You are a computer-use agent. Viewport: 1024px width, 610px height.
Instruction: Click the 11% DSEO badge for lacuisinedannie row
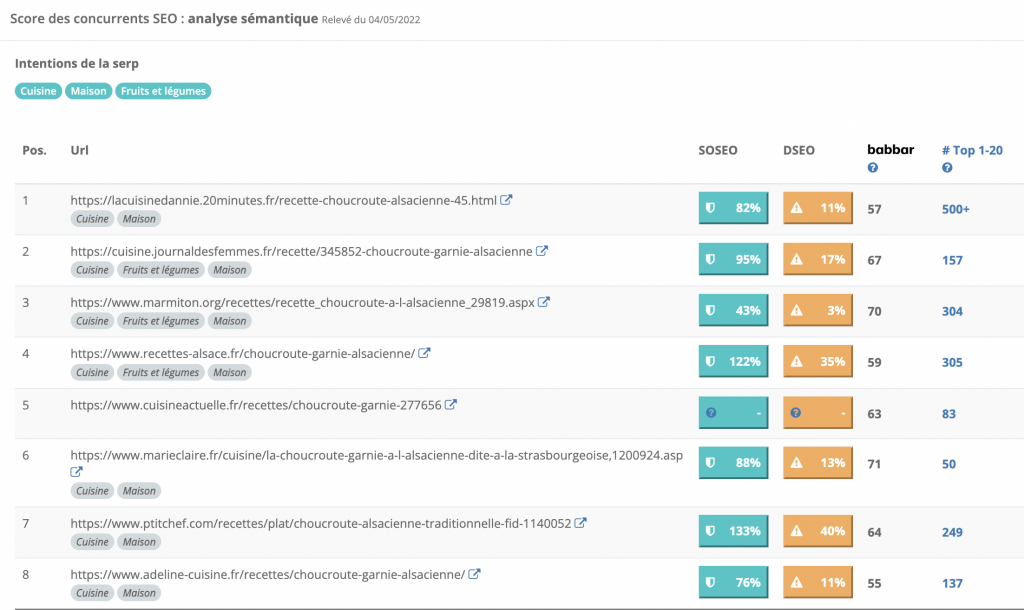coord(818,208)
